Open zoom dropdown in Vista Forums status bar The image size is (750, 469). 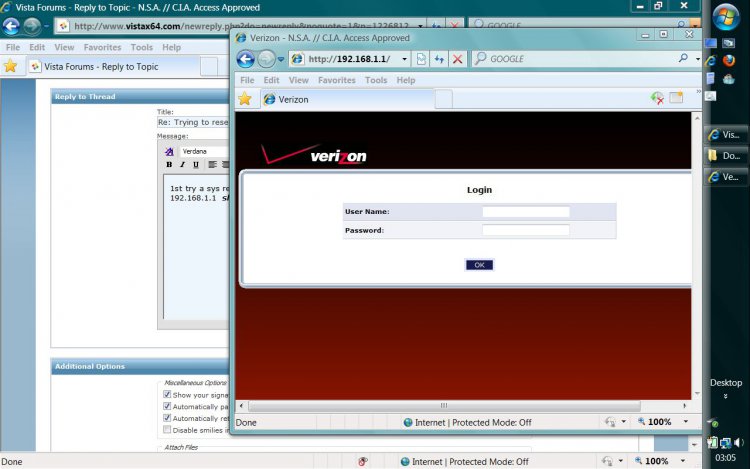(683, 461)
